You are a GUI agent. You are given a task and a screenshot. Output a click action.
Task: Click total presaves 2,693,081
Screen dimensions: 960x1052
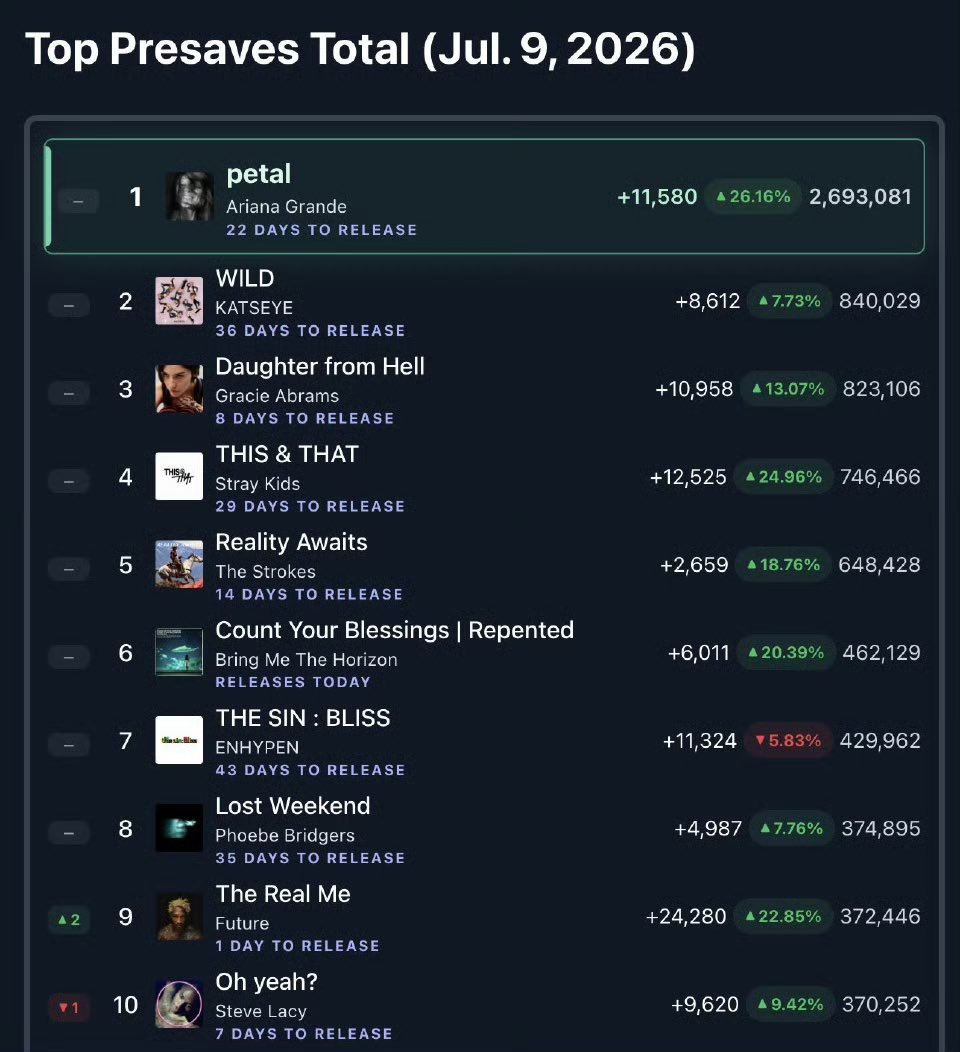[x=860, y=197]
